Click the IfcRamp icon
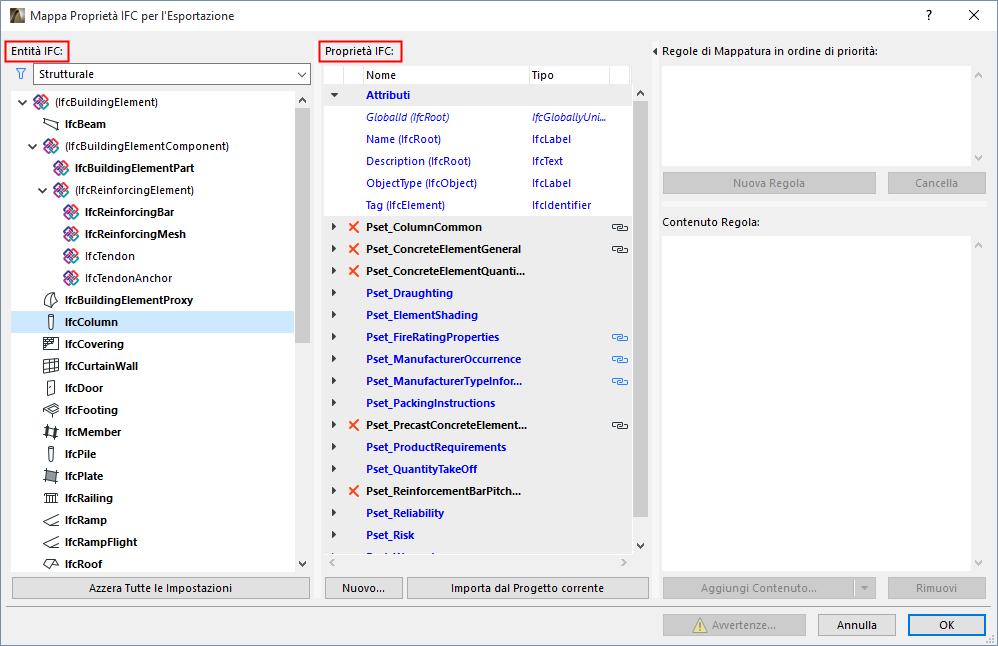Screen dimensions: 998x646 51,520
